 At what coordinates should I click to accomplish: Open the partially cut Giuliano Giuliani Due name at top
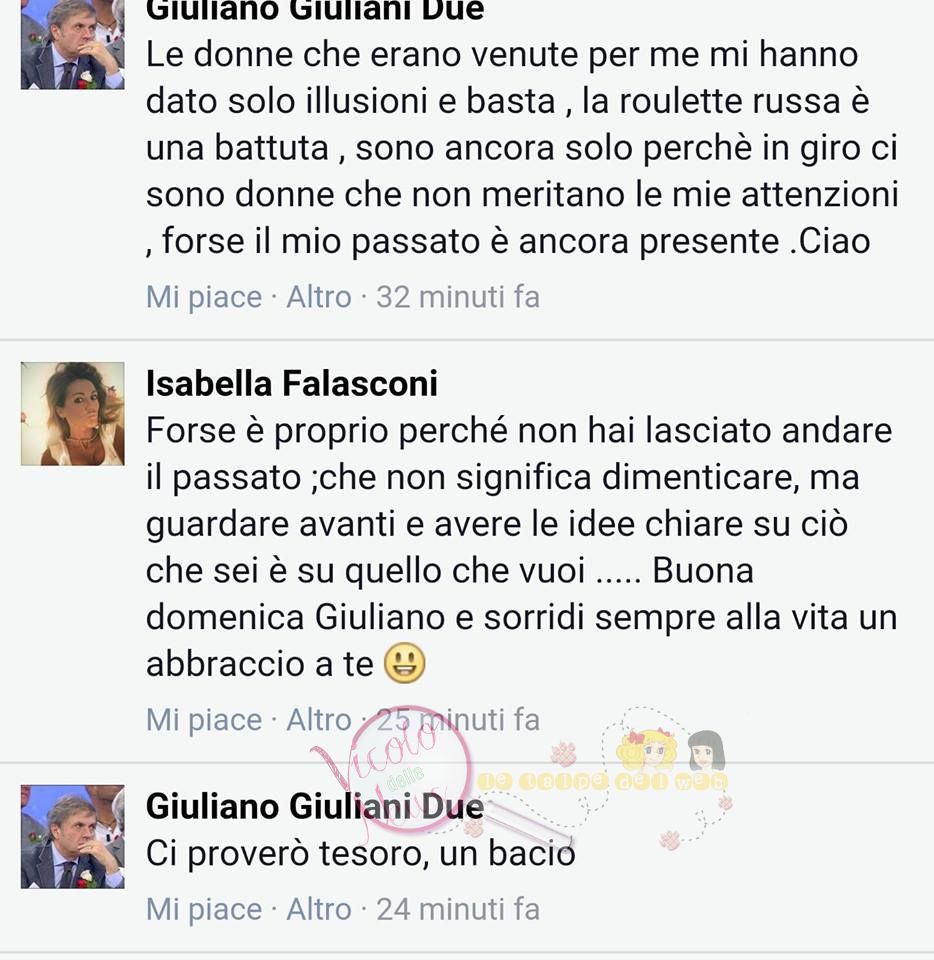(315, 11)
